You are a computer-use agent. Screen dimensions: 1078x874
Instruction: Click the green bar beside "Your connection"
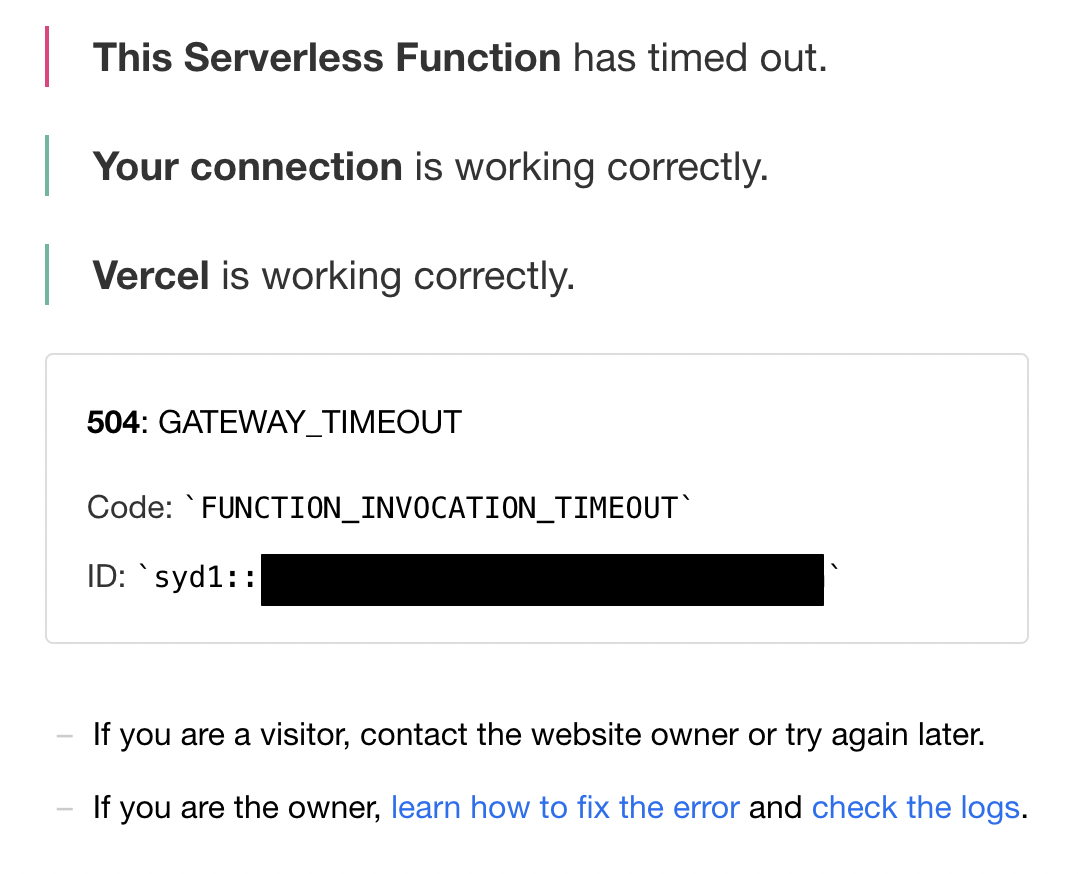pos(47,167)
